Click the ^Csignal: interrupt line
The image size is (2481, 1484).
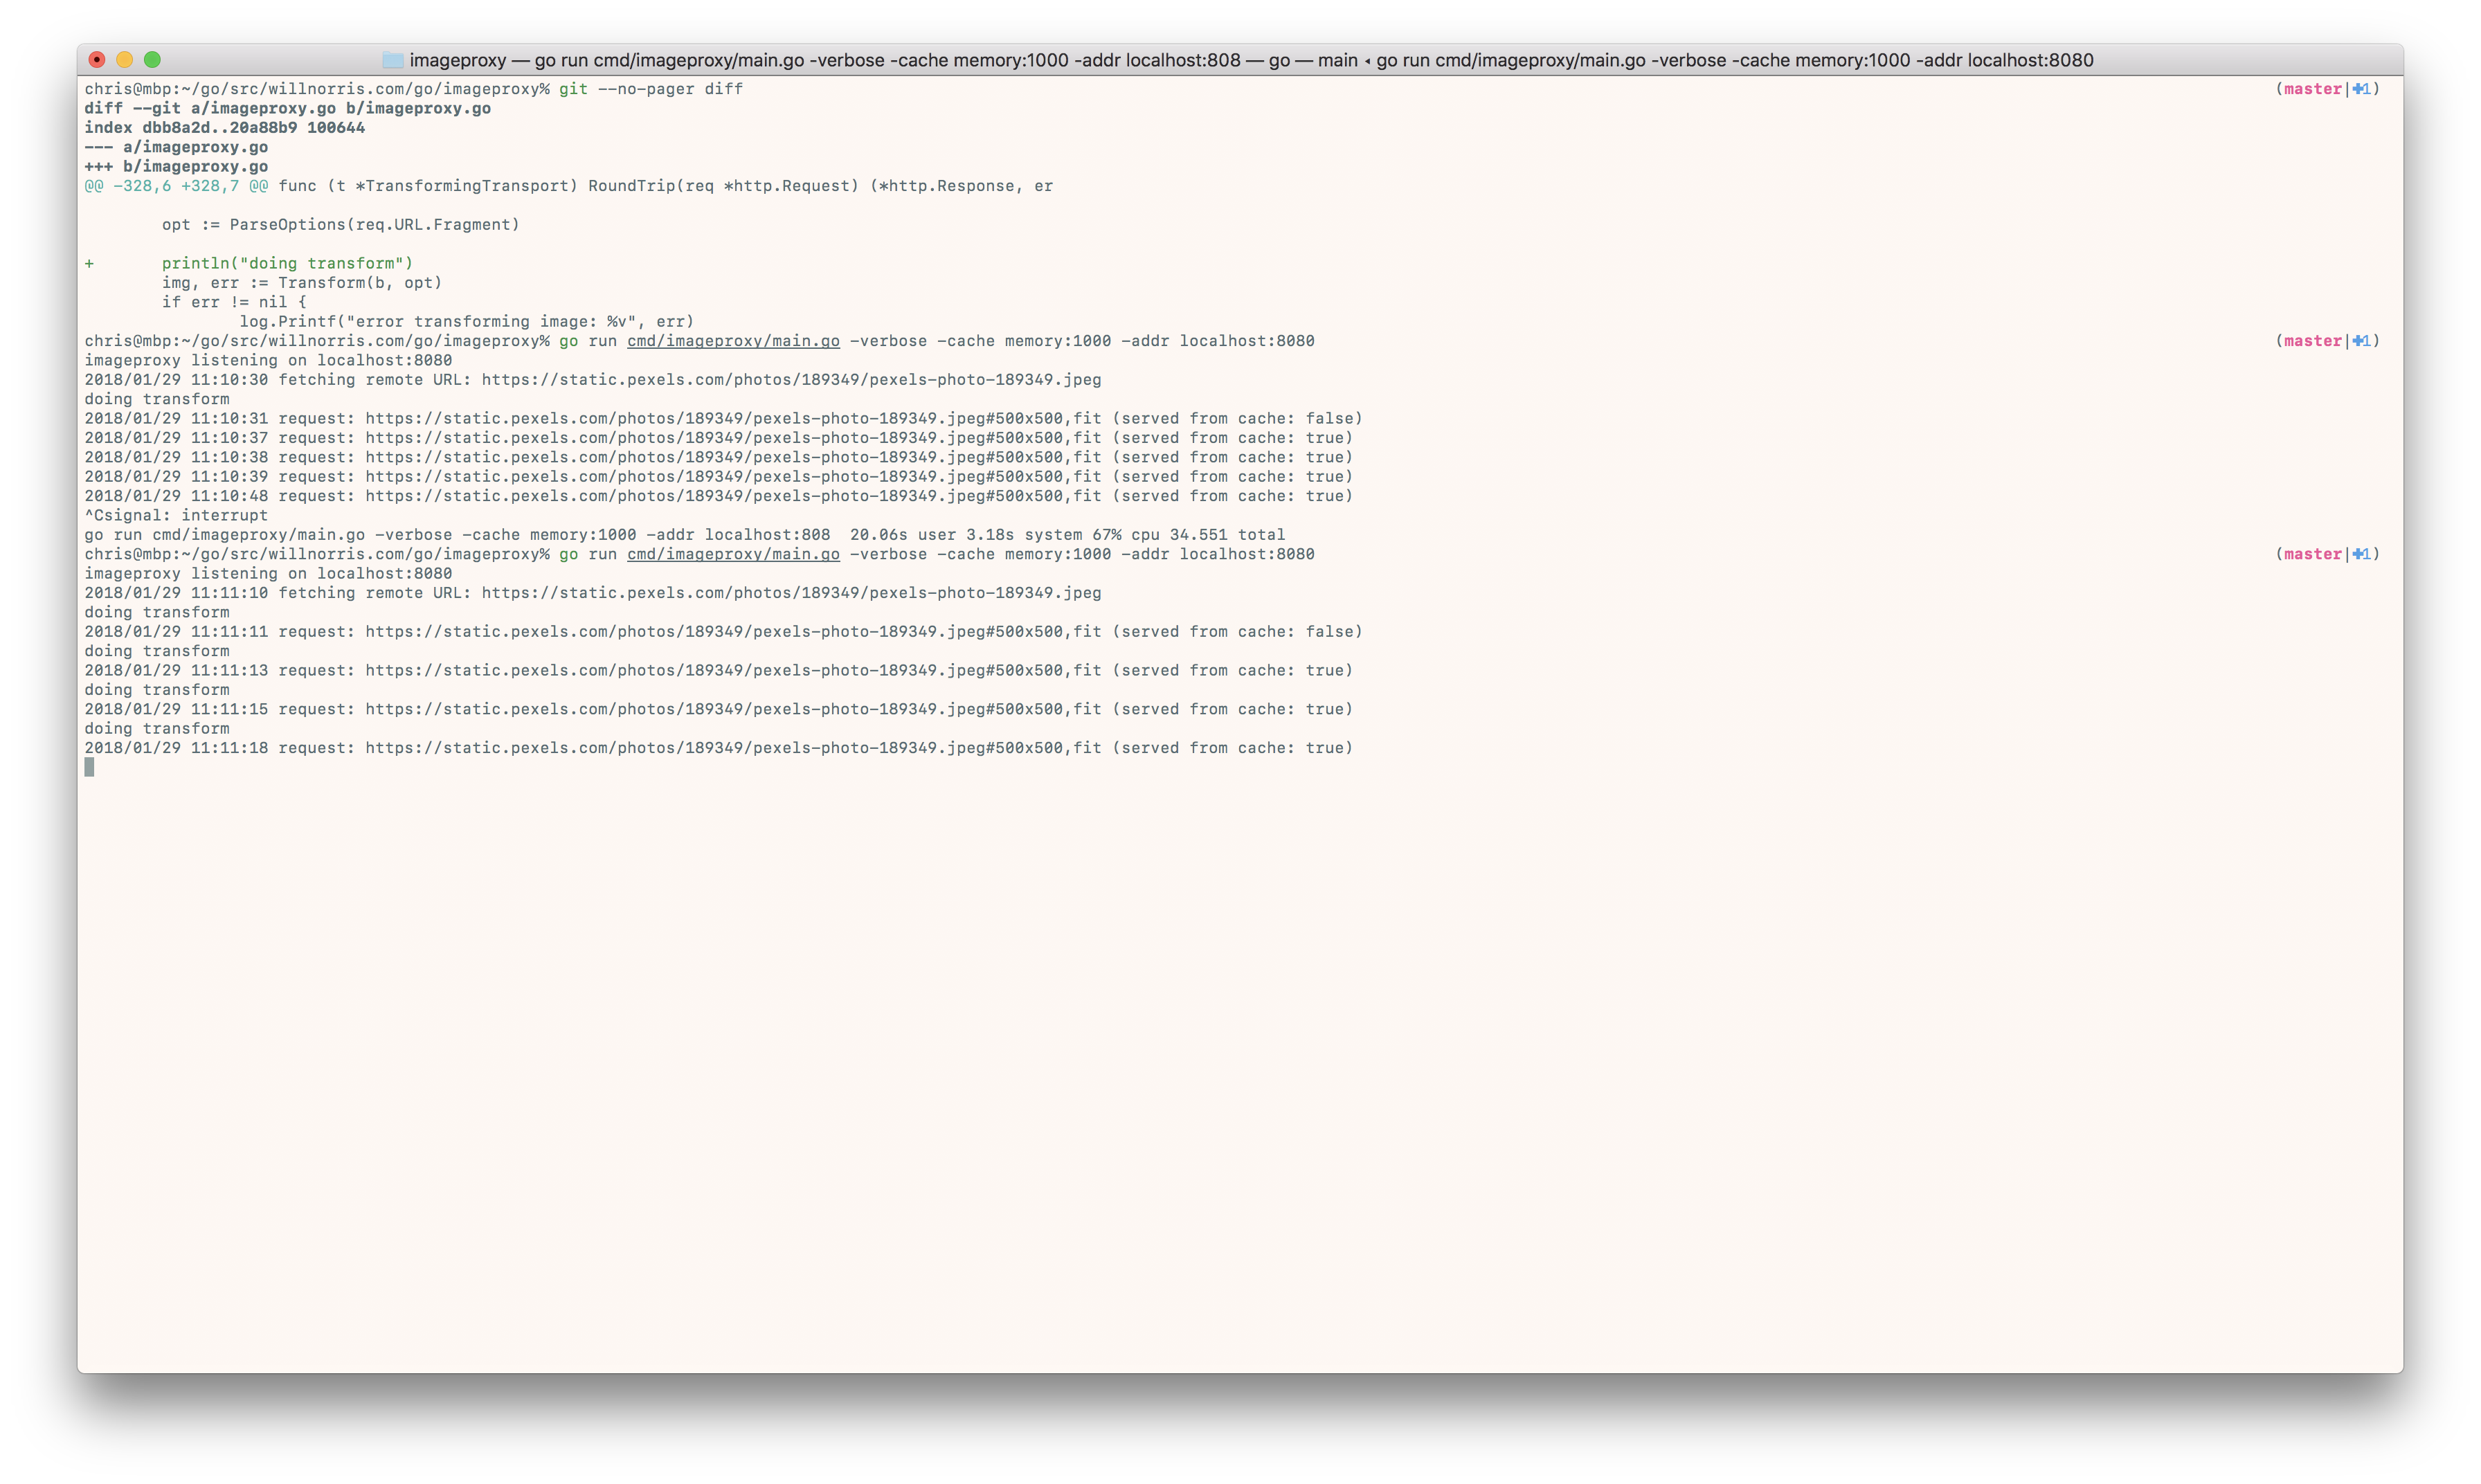176,515
